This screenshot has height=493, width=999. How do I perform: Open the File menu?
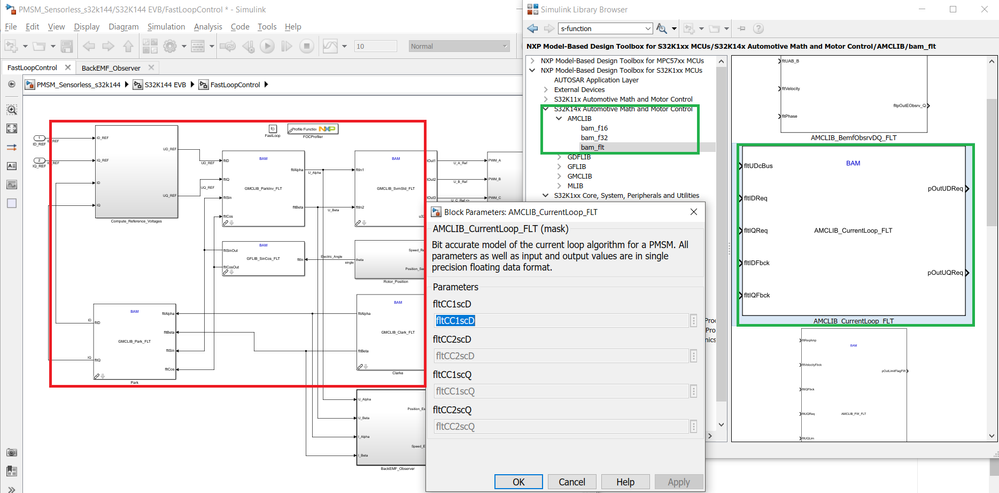click(10, 27)
